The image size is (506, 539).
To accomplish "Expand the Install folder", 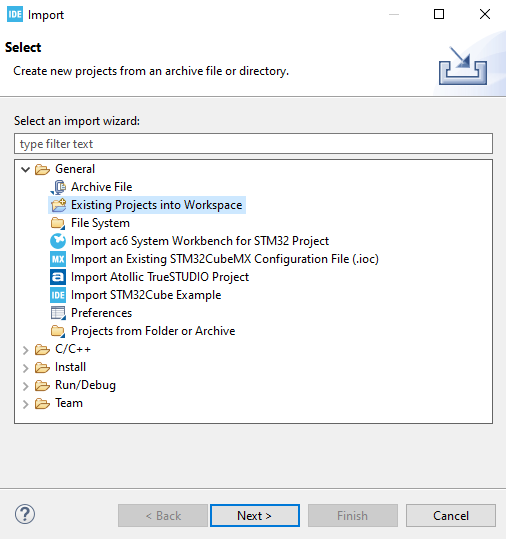I will coord(25,368).
